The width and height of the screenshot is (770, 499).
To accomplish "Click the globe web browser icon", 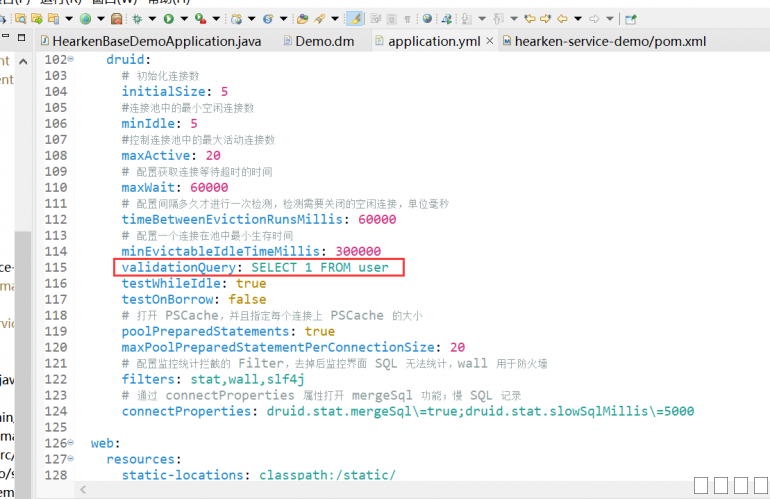I will tap(427, 18).
